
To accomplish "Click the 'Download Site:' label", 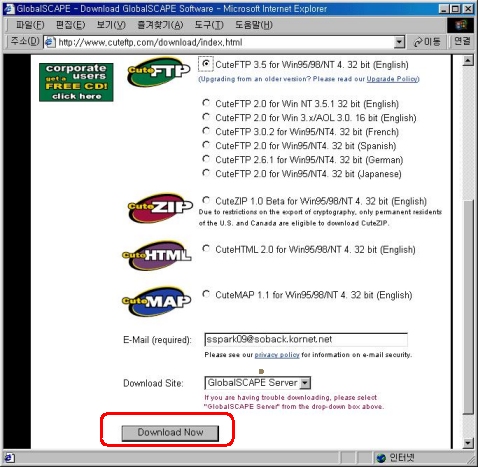I will (x=153, y=383).
